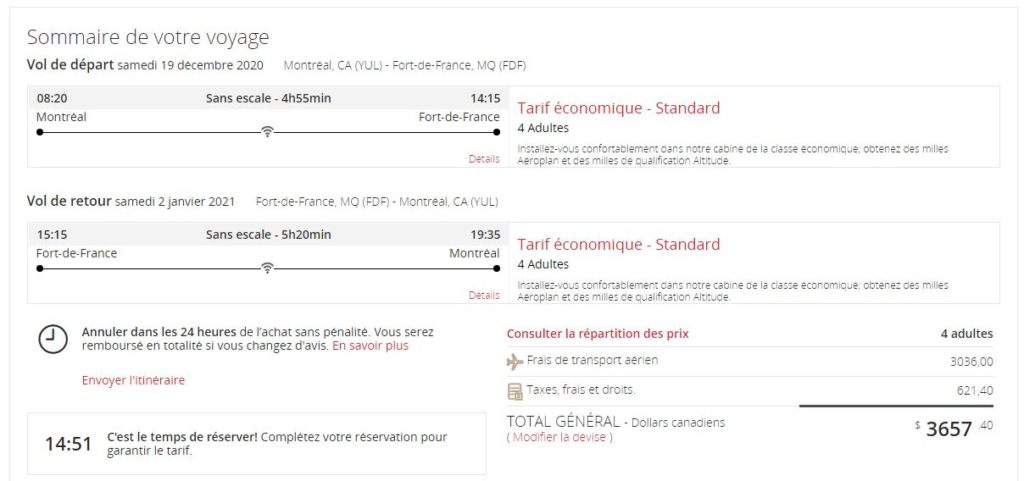This screenshot has height=481, width=1024.
Task: Click the departure flight 08:20 time bar
Action: click(x=268, y=98)
